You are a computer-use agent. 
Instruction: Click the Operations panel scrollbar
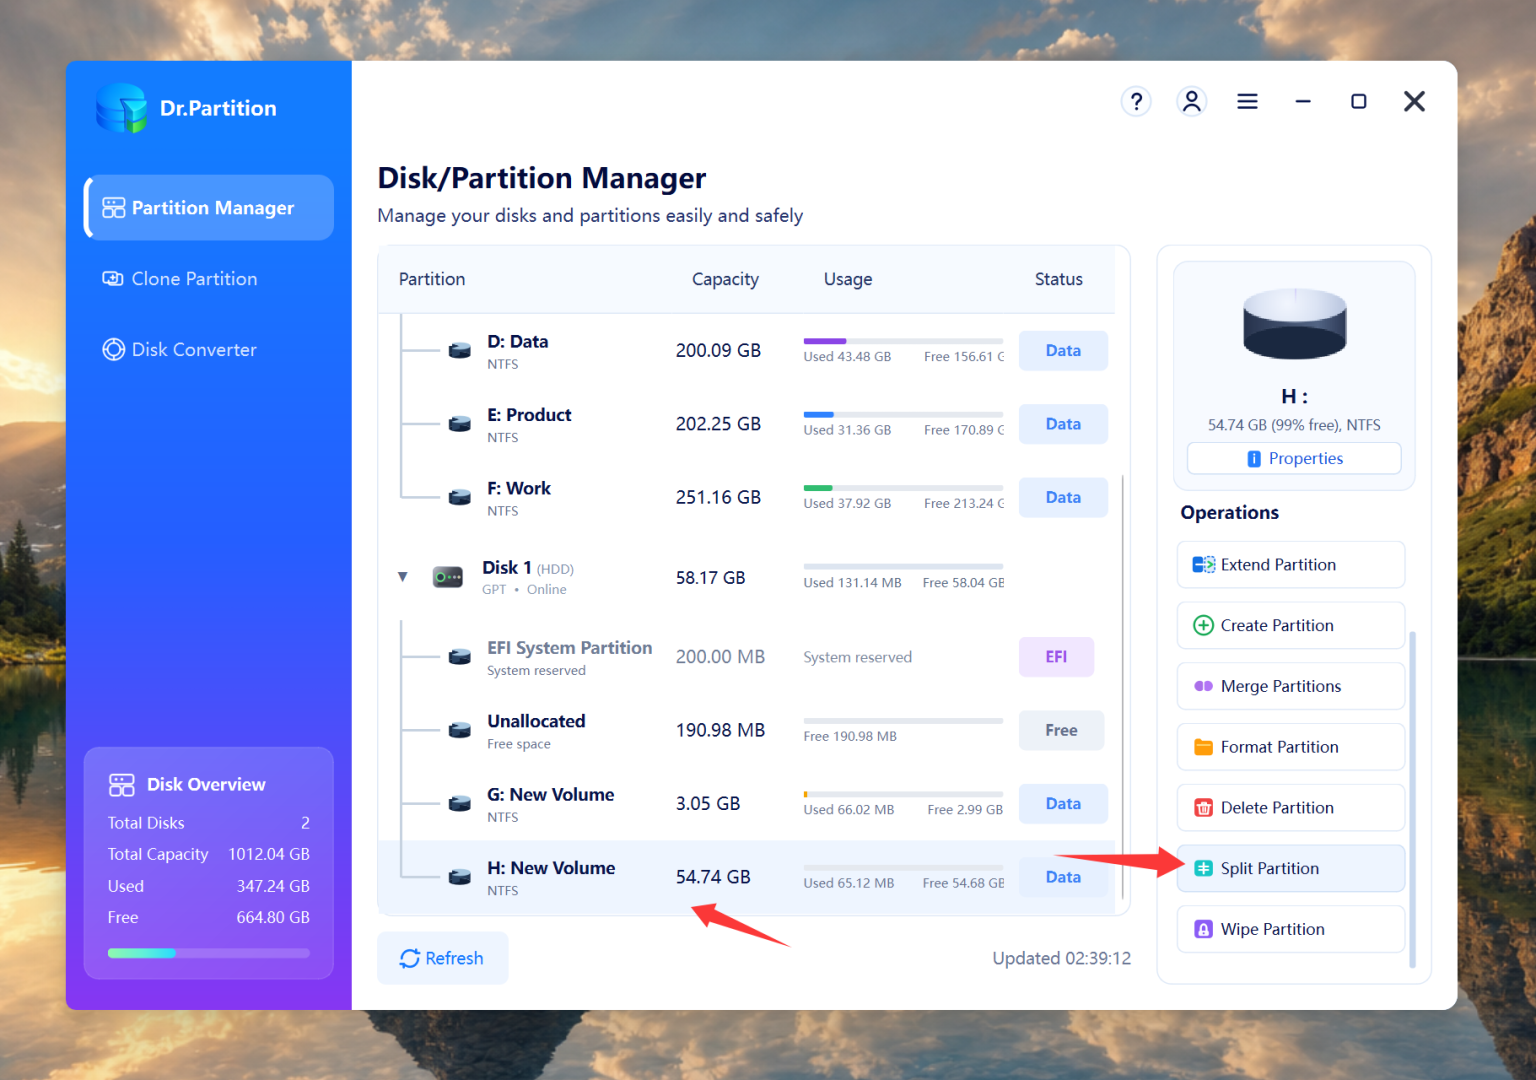coord(1412,800)
